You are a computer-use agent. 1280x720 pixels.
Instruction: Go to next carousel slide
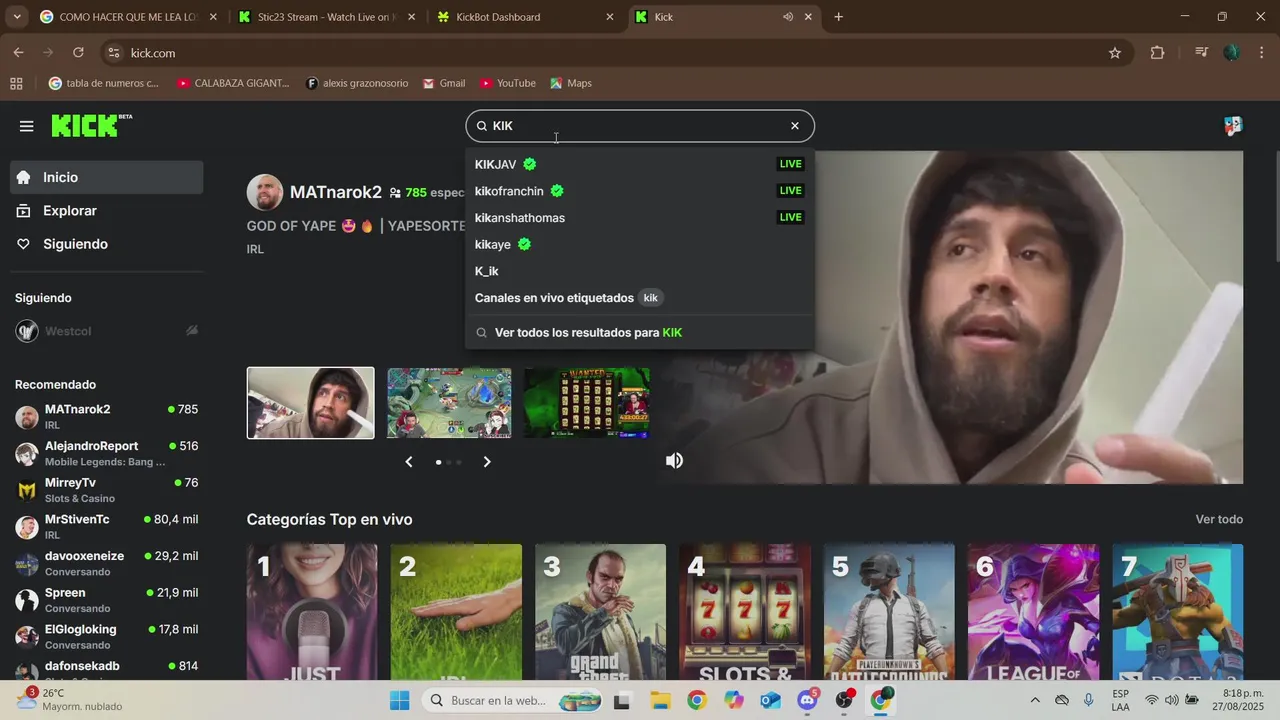click(487, 461)
